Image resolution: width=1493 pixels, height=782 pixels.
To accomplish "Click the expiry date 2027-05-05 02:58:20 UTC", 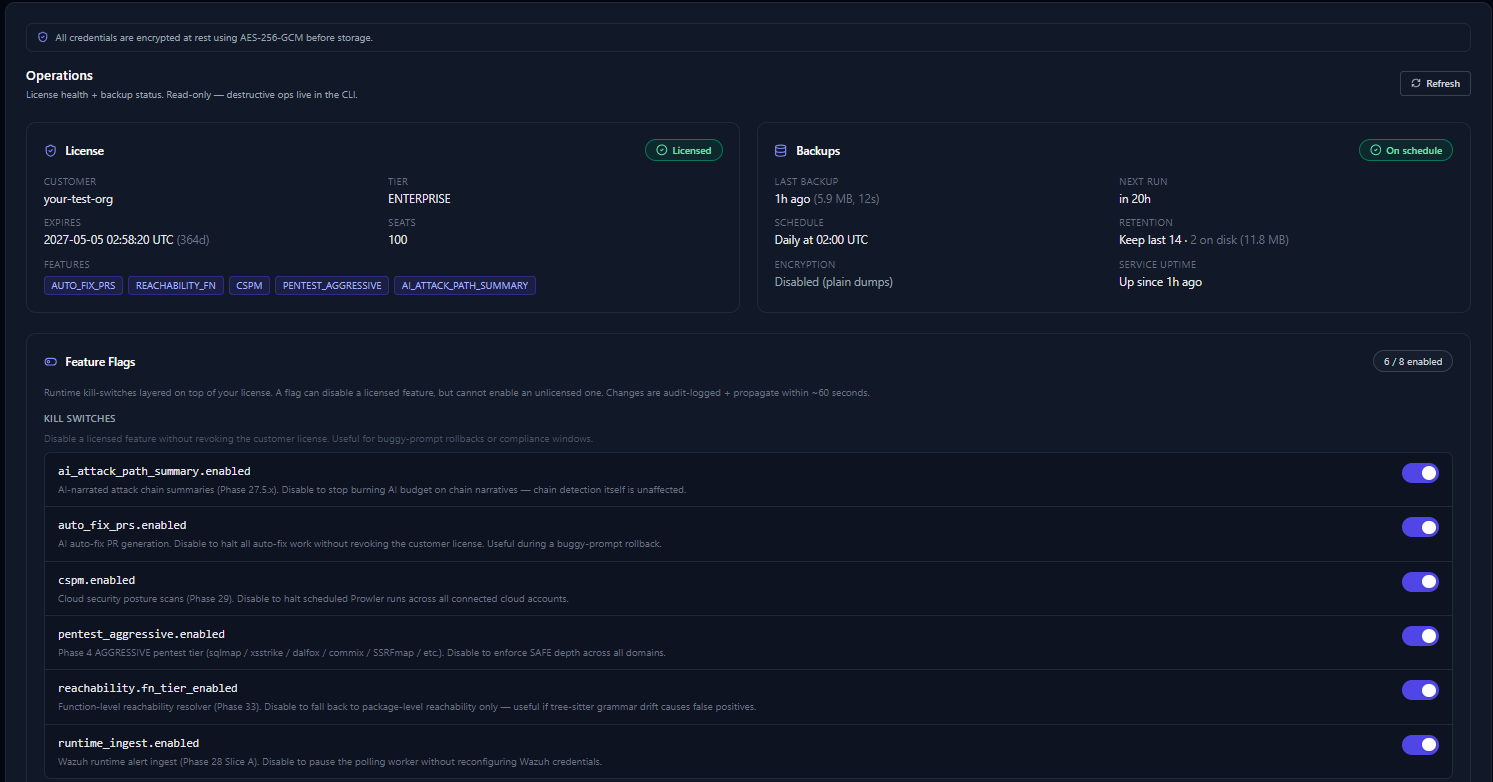I will [108, 240].
